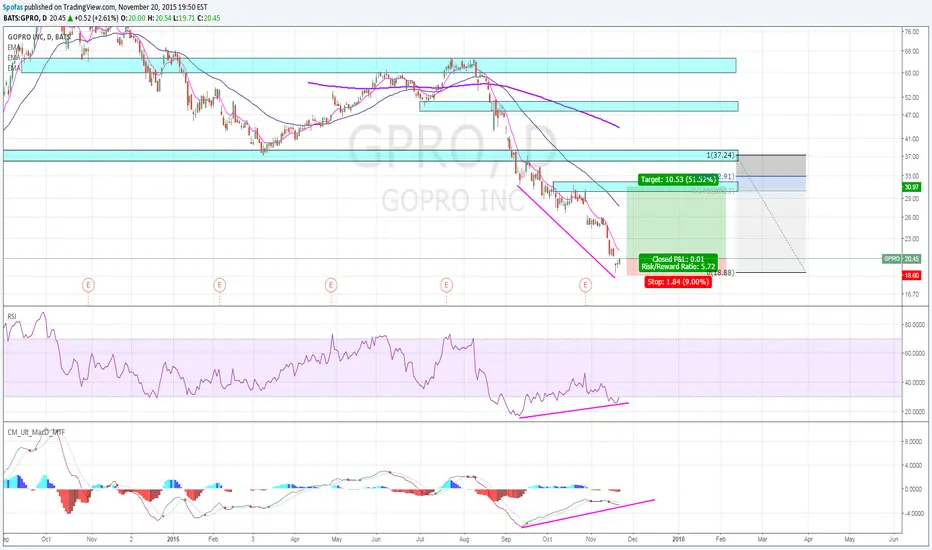Click the RSI 20.0000 axis value
Image resolution: width=932 pixels, height=550 pixels.
click(x=914, y=411)
